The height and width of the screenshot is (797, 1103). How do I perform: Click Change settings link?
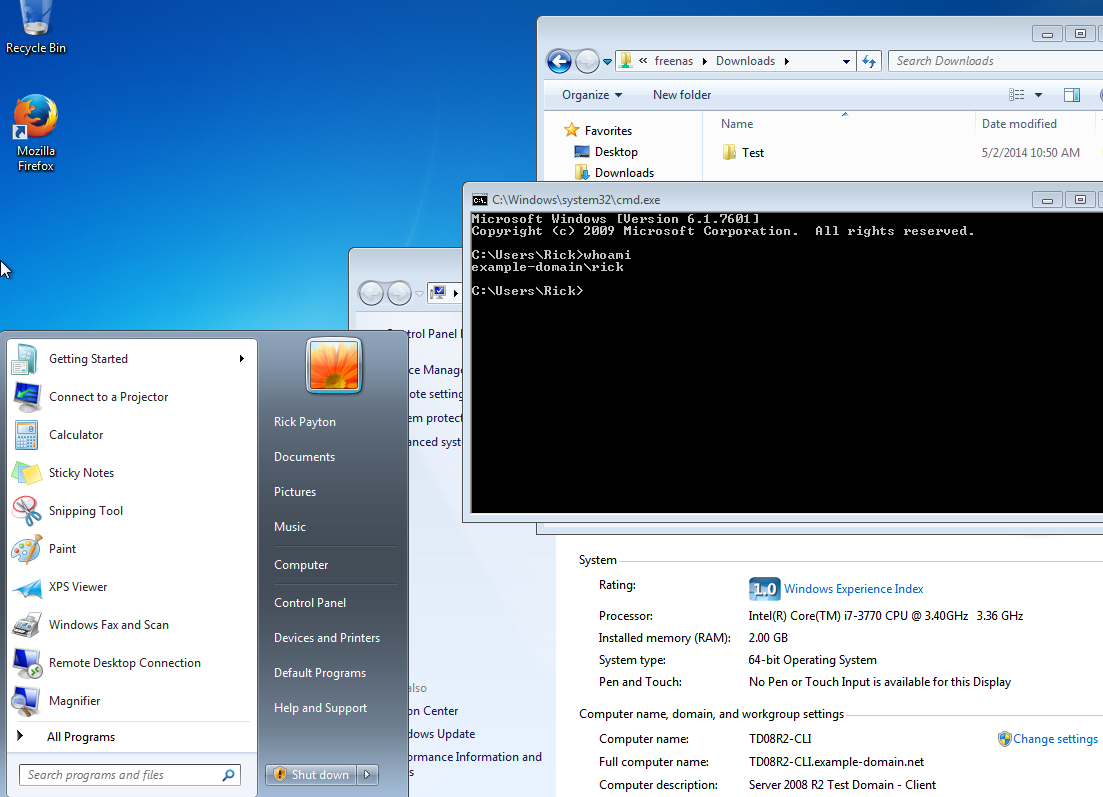click(x=1055, y=739)
